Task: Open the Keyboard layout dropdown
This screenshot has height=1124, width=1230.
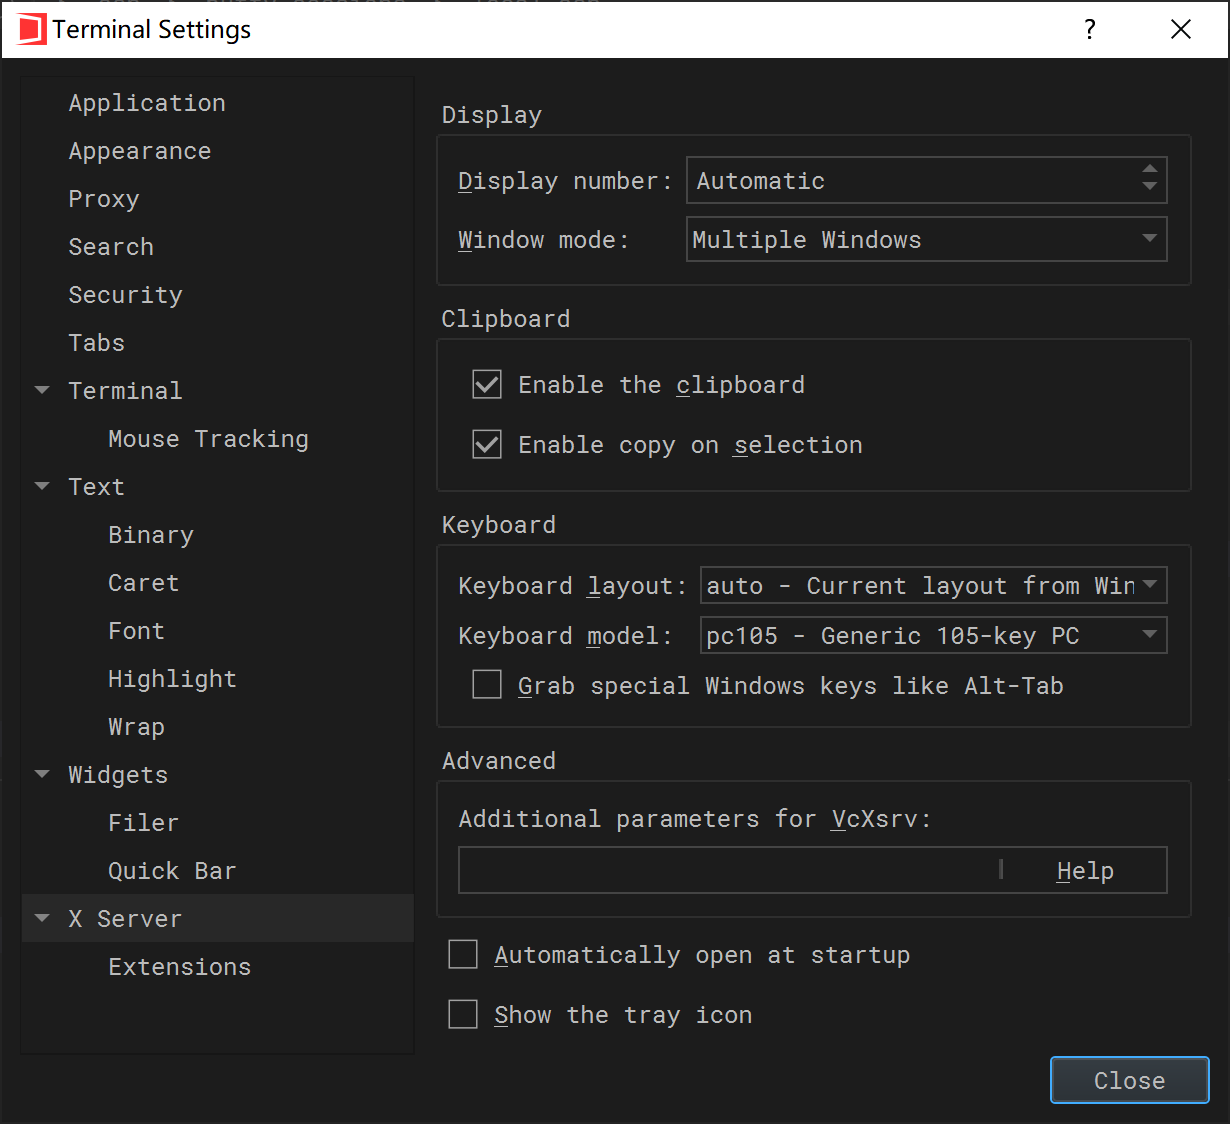Action: [x=934, y=585]
